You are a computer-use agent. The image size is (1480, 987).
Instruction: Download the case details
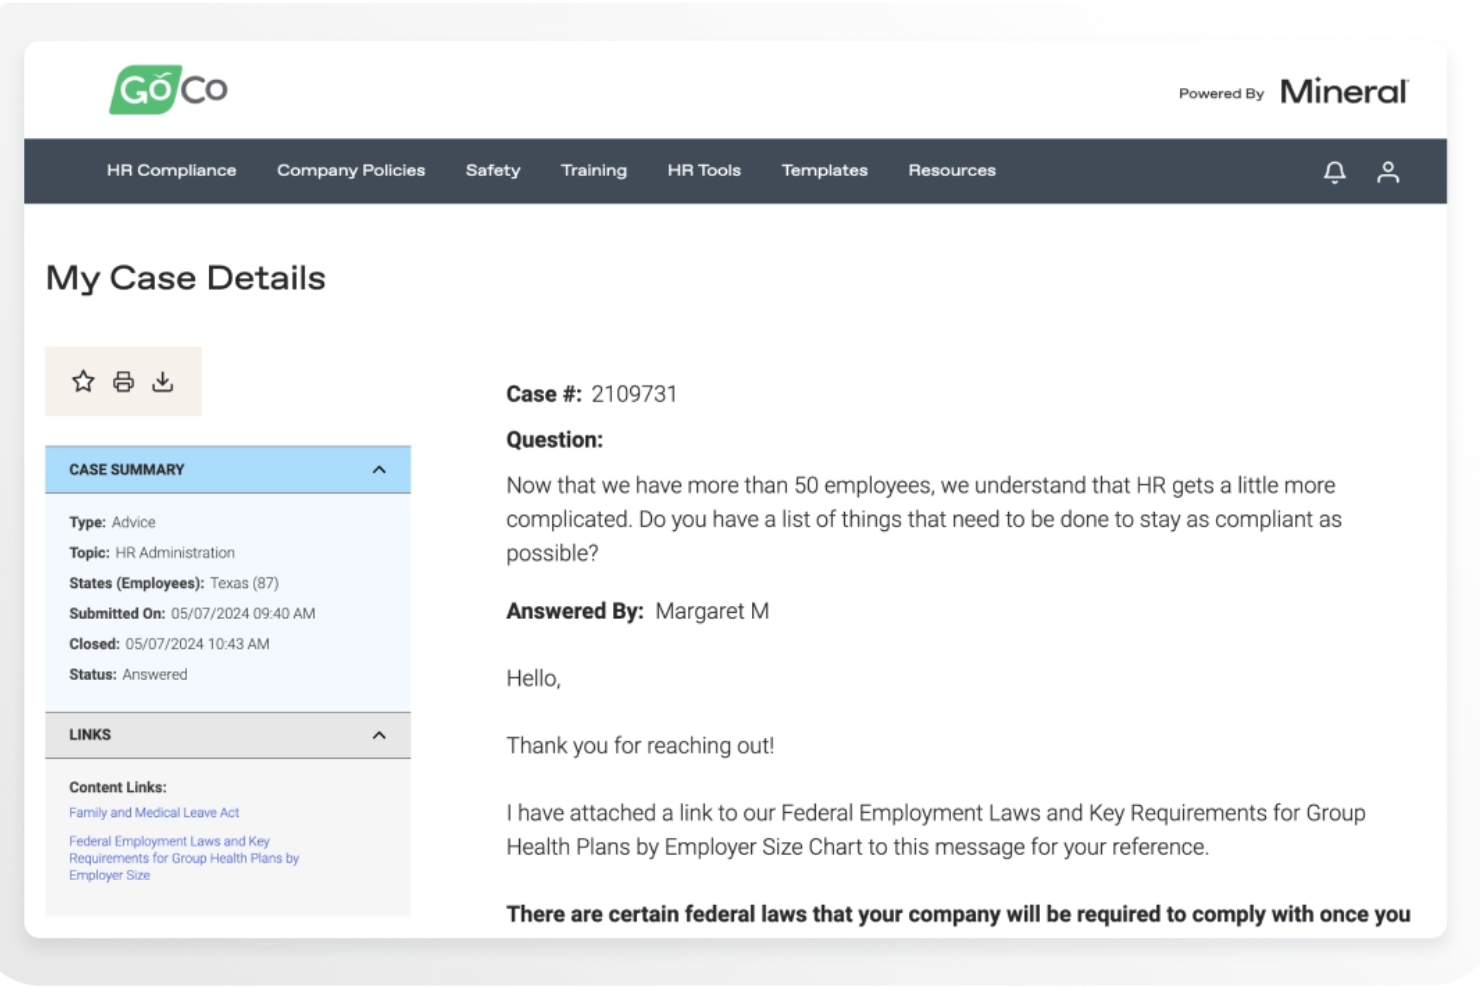[162, 381]
